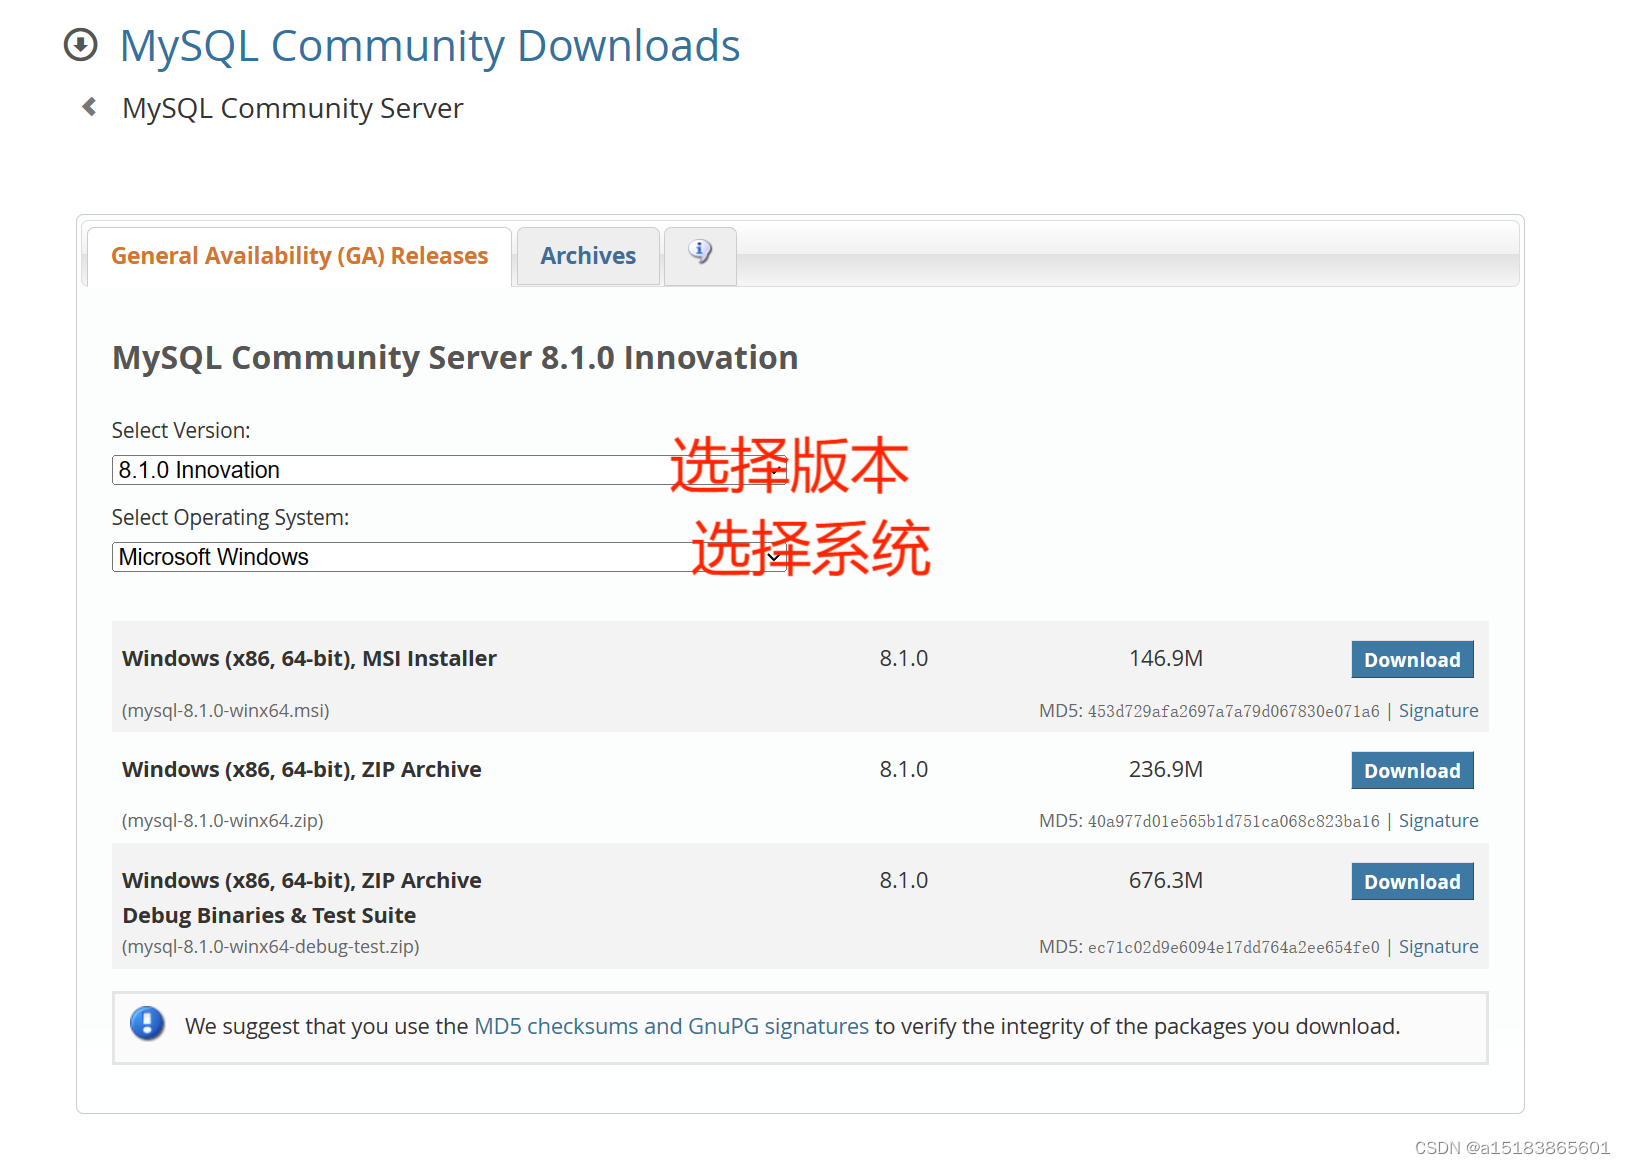Click the 8.1.0 version in the 236.9M row
The height and width of the screenshot is (1164, 1625).
click(x=904, y=770)
